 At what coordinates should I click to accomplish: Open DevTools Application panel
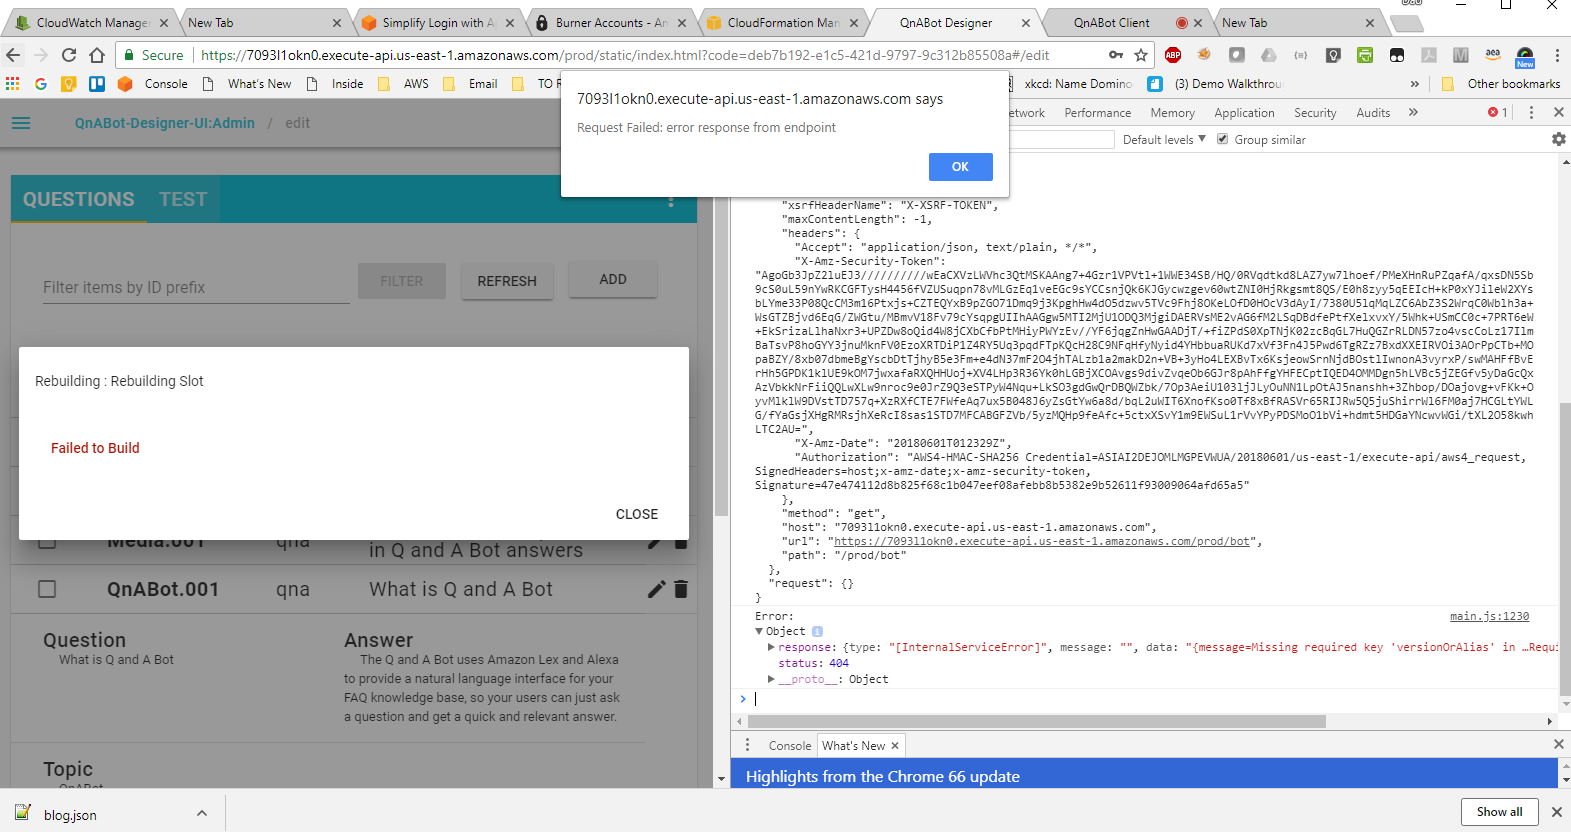(1244, 113)
